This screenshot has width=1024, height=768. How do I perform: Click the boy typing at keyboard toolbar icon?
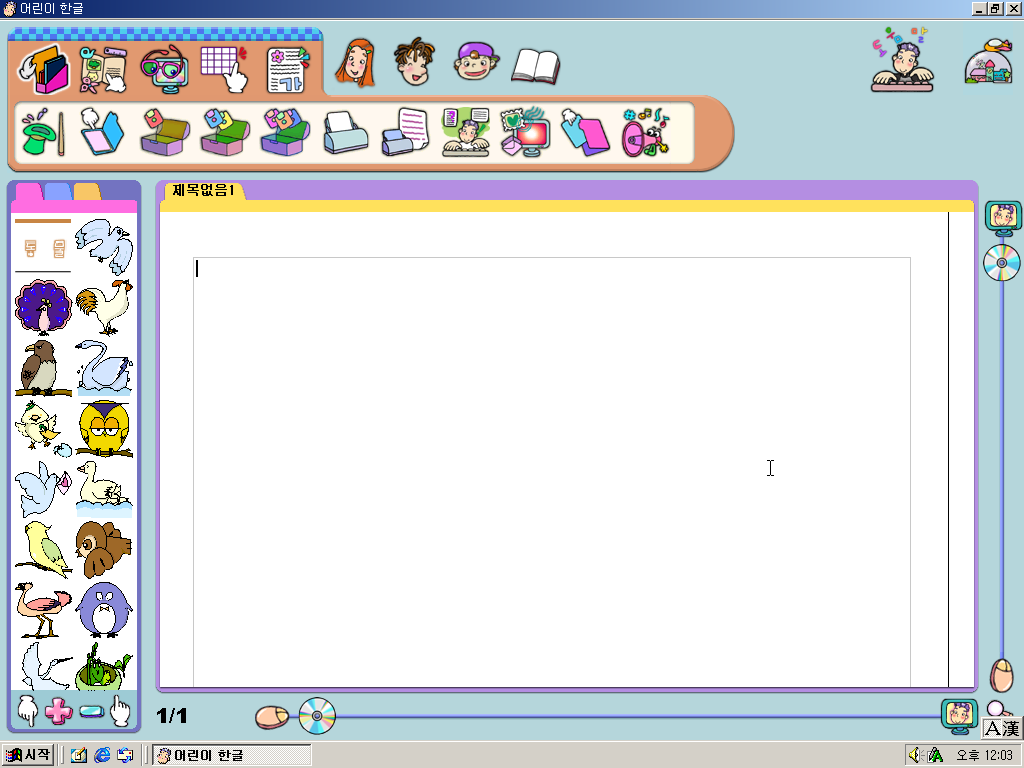tap(466, 133)
